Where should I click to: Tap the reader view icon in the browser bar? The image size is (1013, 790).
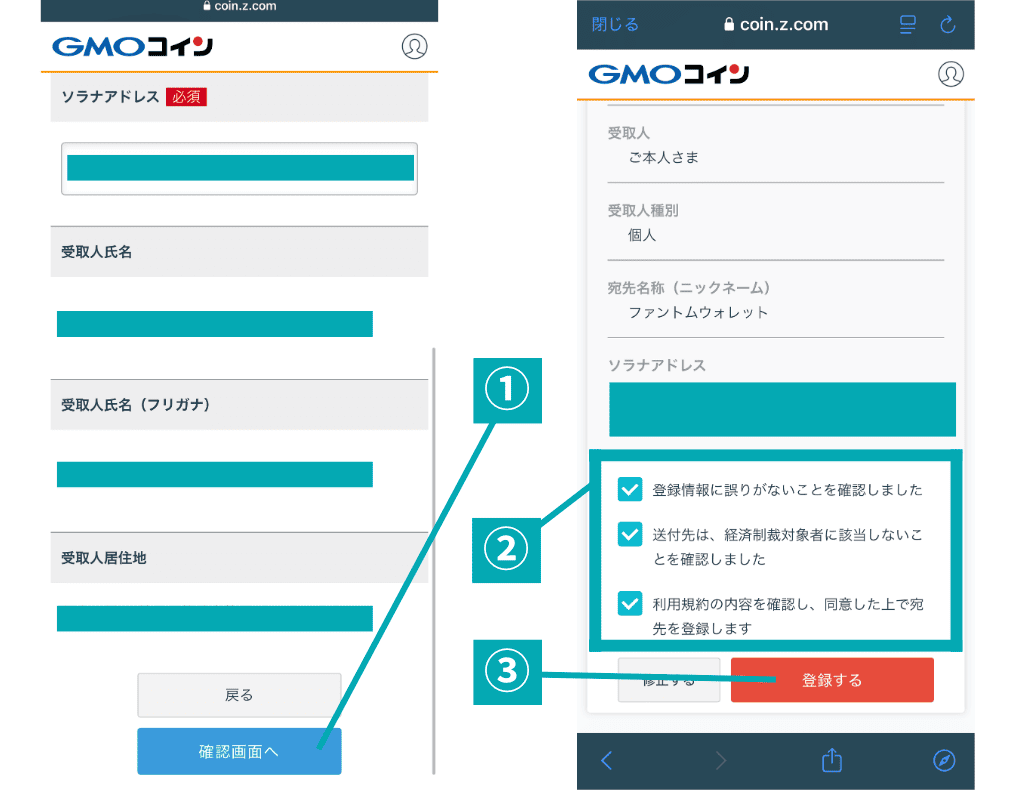point(908,25)
